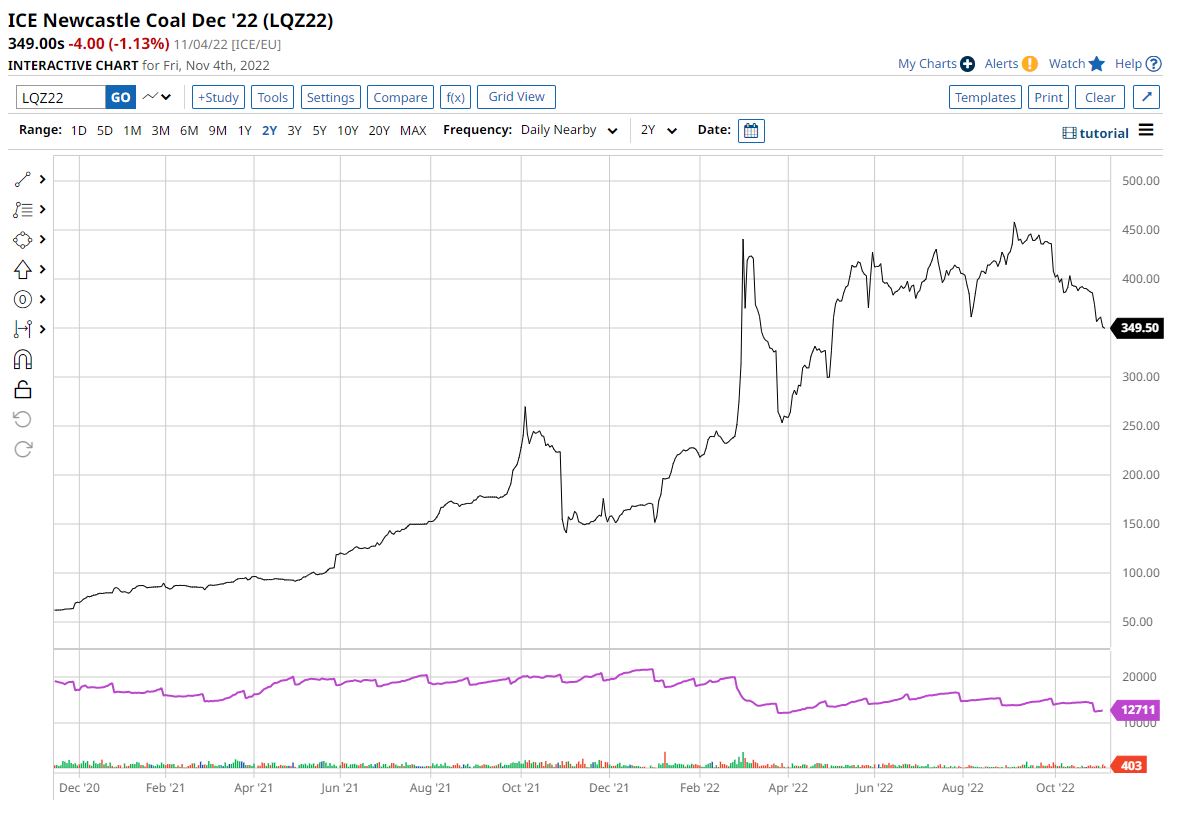The height and width of the screenshot is (820, 1192).
Task: Open the calendar date picker
Action: pyautogui.click(x=751, y=131)
